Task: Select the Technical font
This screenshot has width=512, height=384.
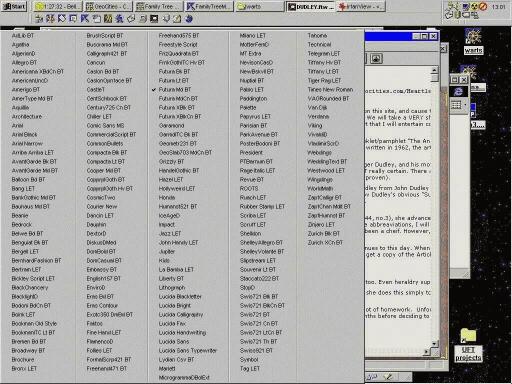Action: coord(319,44)
